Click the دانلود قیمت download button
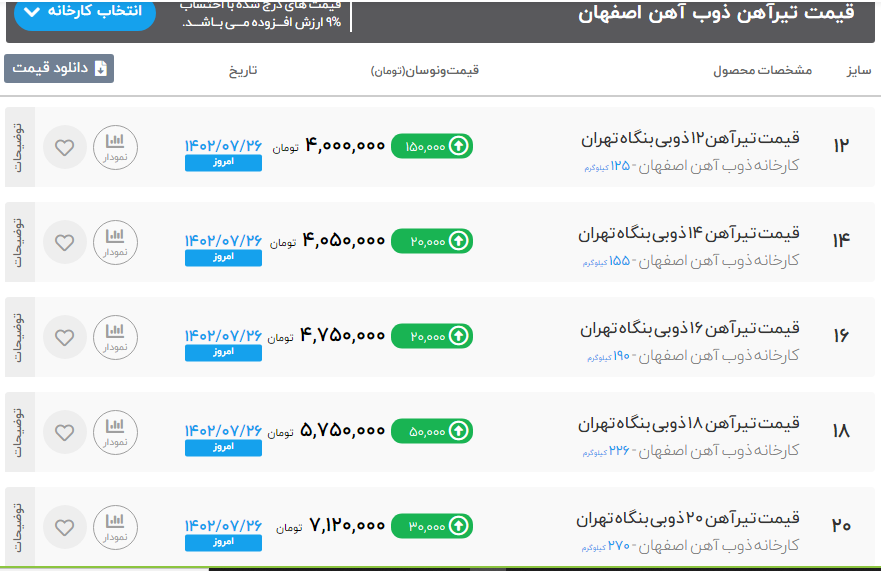Image resolution: width=881 pixels, height=571 pixels. (x=59, y=68)
